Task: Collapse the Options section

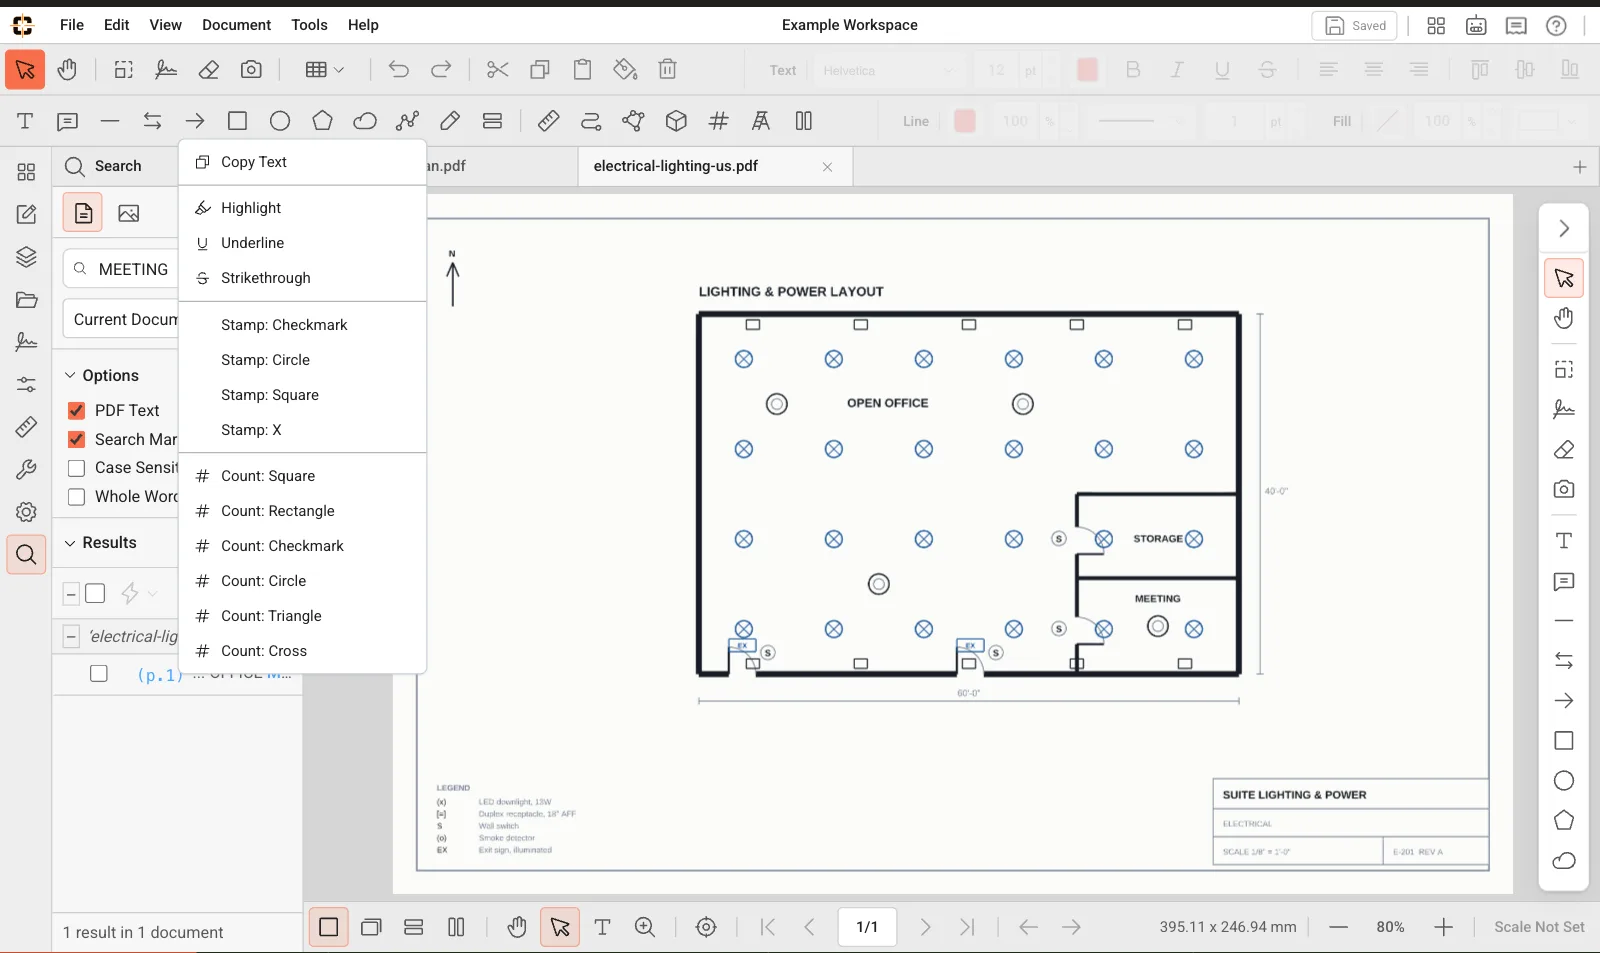Action: tap(70, 376)
